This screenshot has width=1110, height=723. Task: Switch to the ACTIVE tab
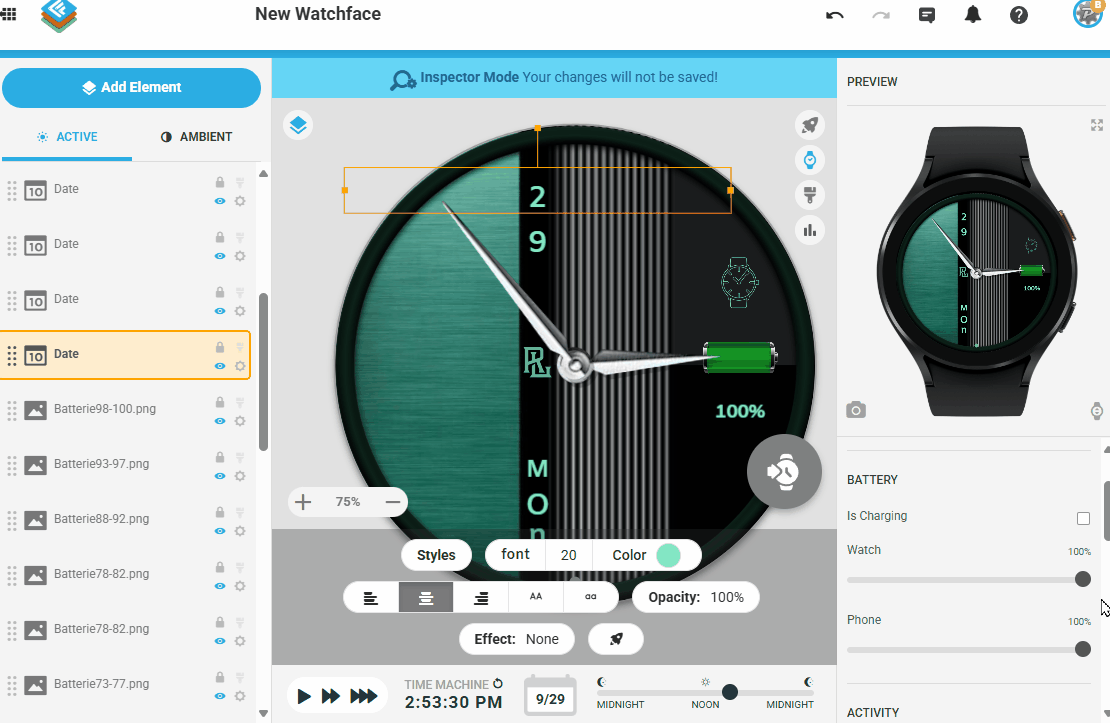point(67,137)
